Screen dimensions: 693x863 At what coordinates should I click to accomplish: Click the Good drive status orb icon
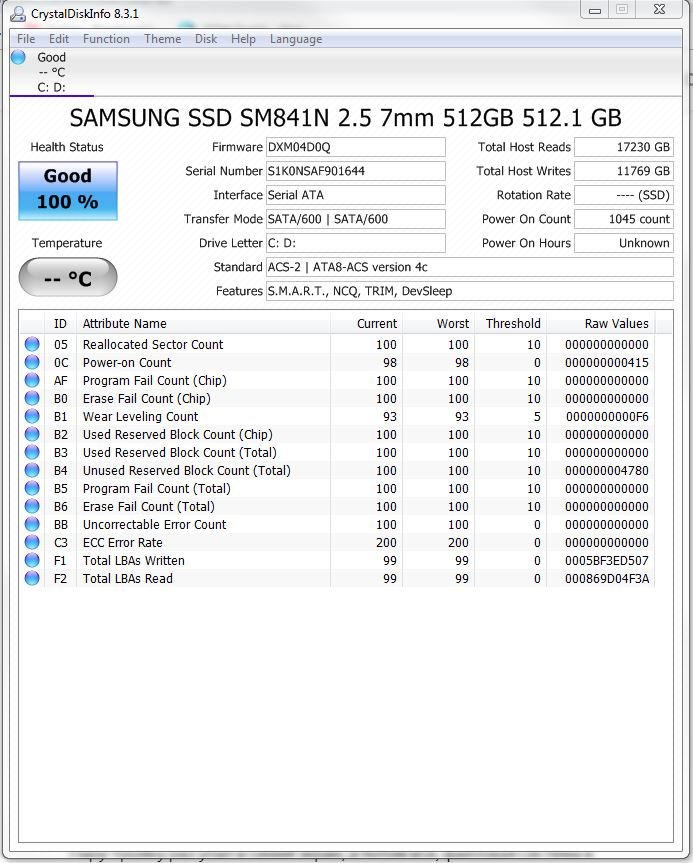(18, 58)
